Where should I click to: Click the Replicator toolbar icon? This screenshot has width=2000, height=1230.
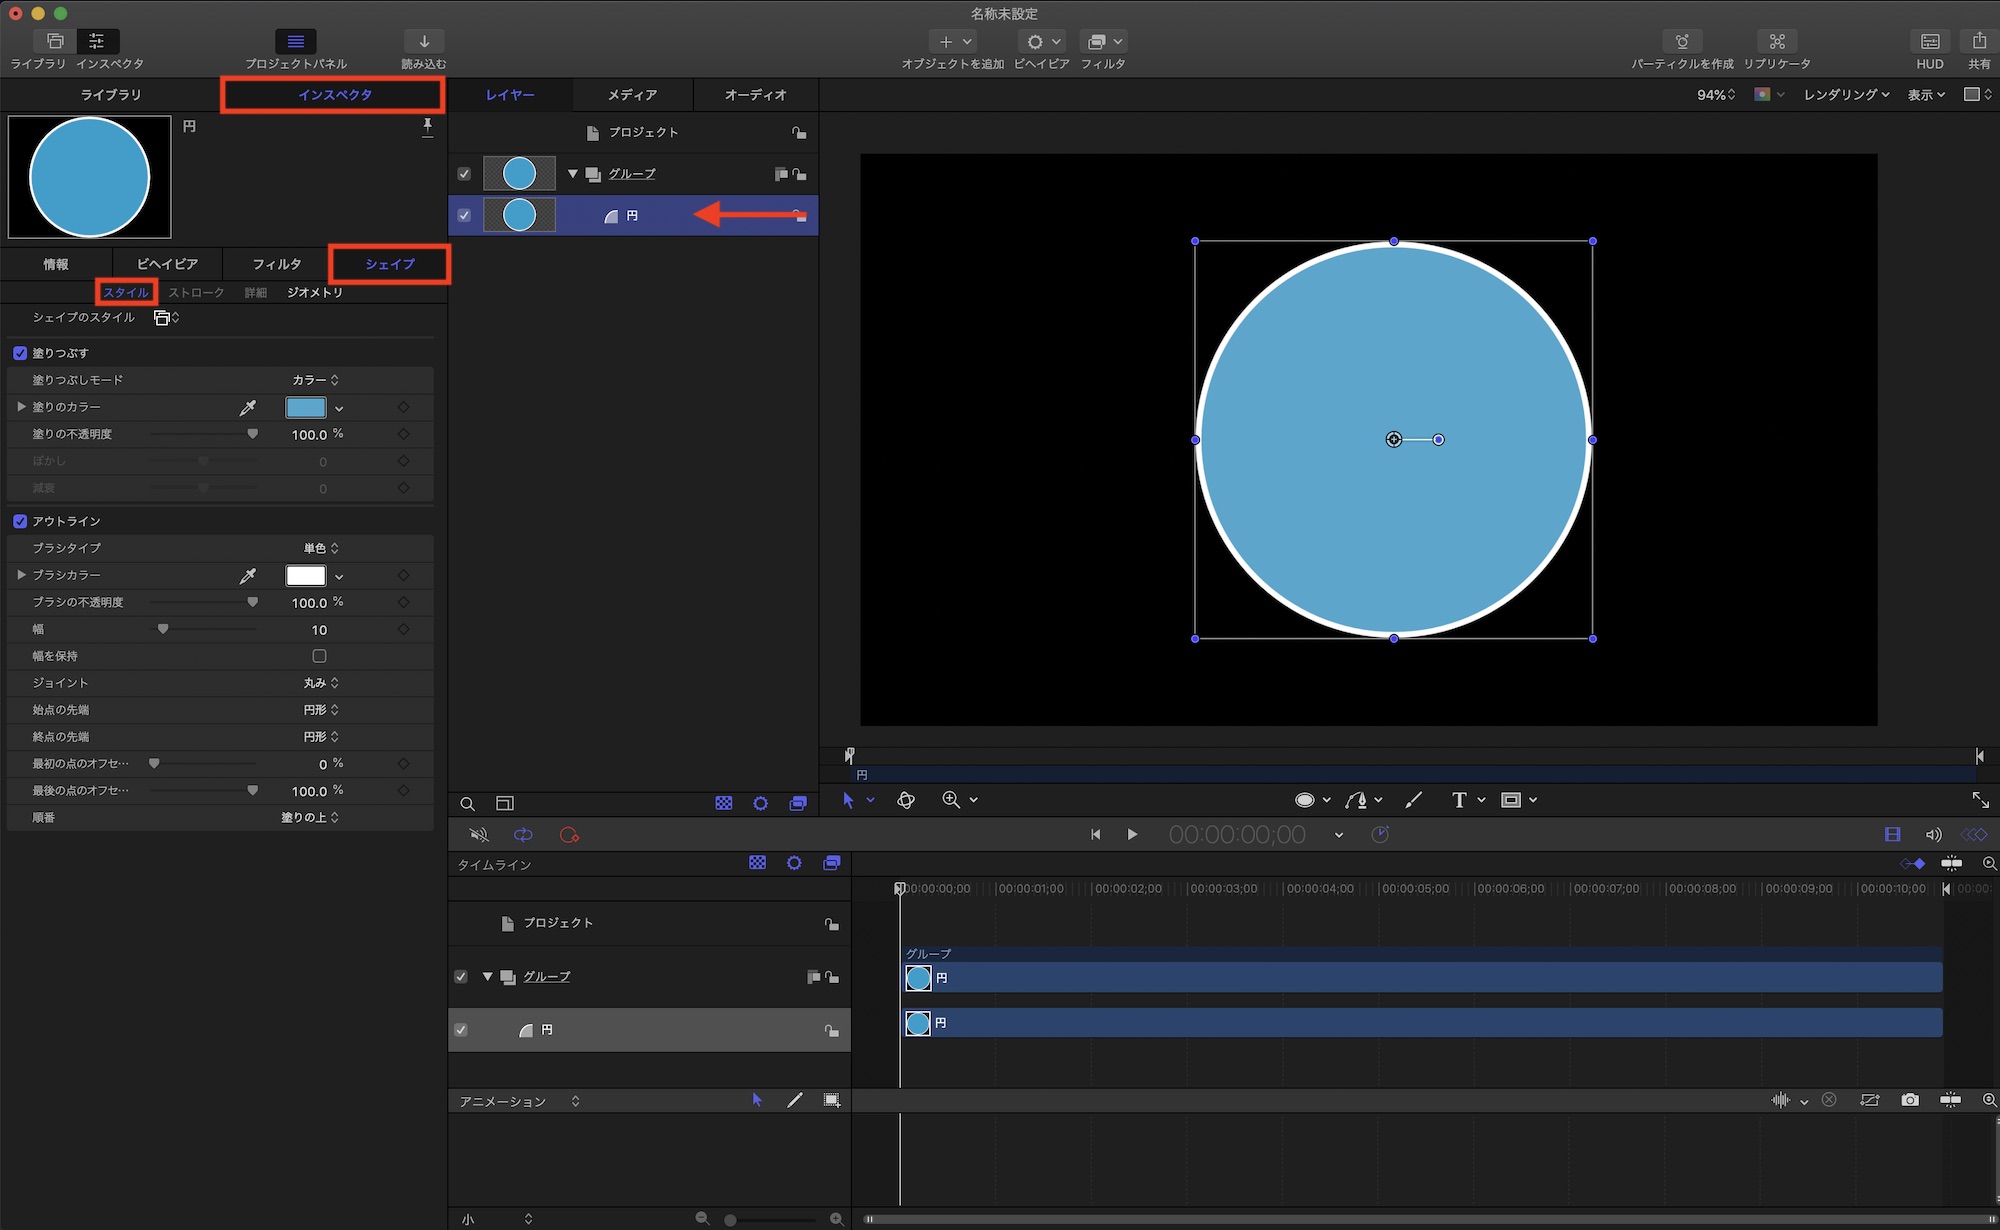pyautogui.click(x=1777, y=42)
